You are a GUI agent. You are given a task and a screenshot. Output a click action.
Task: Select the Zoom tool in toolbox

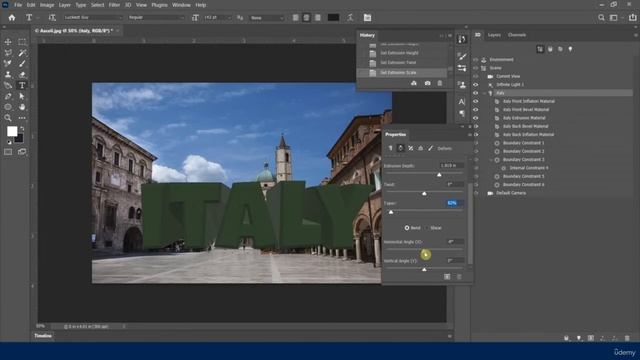8,118
